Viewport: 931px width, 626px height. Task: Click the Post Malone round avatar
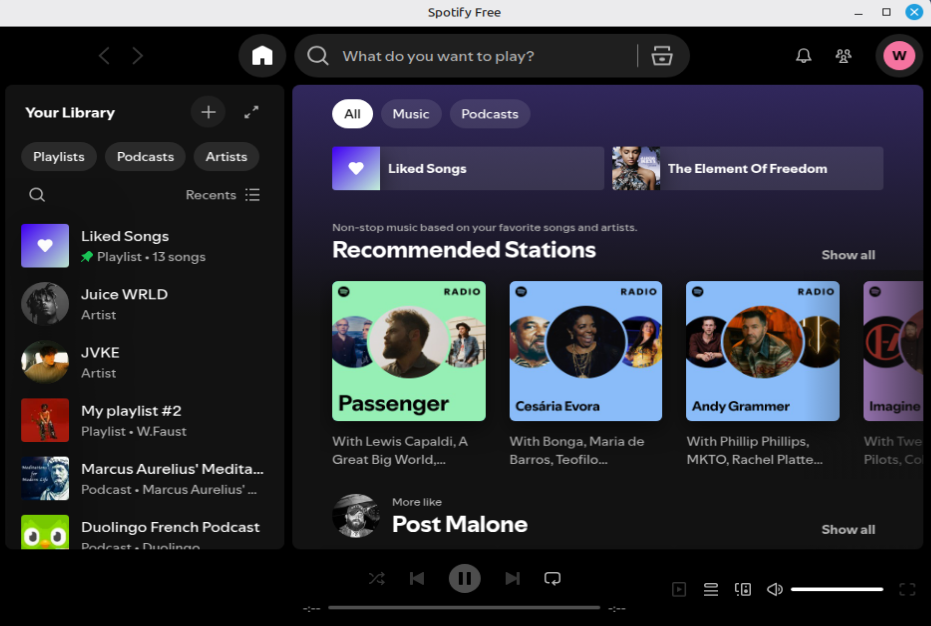click(x=356, y=516)
